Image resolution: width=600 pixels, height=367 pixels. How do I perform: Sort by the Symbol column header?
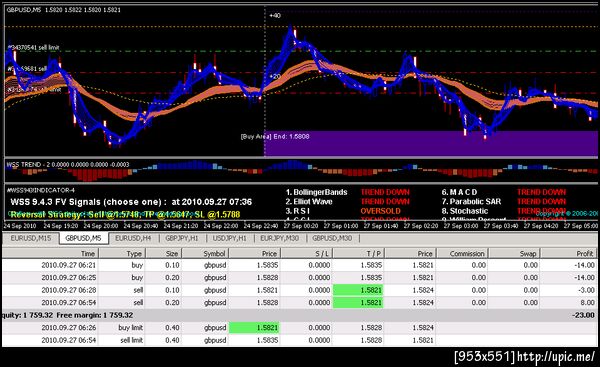point(205,253)
